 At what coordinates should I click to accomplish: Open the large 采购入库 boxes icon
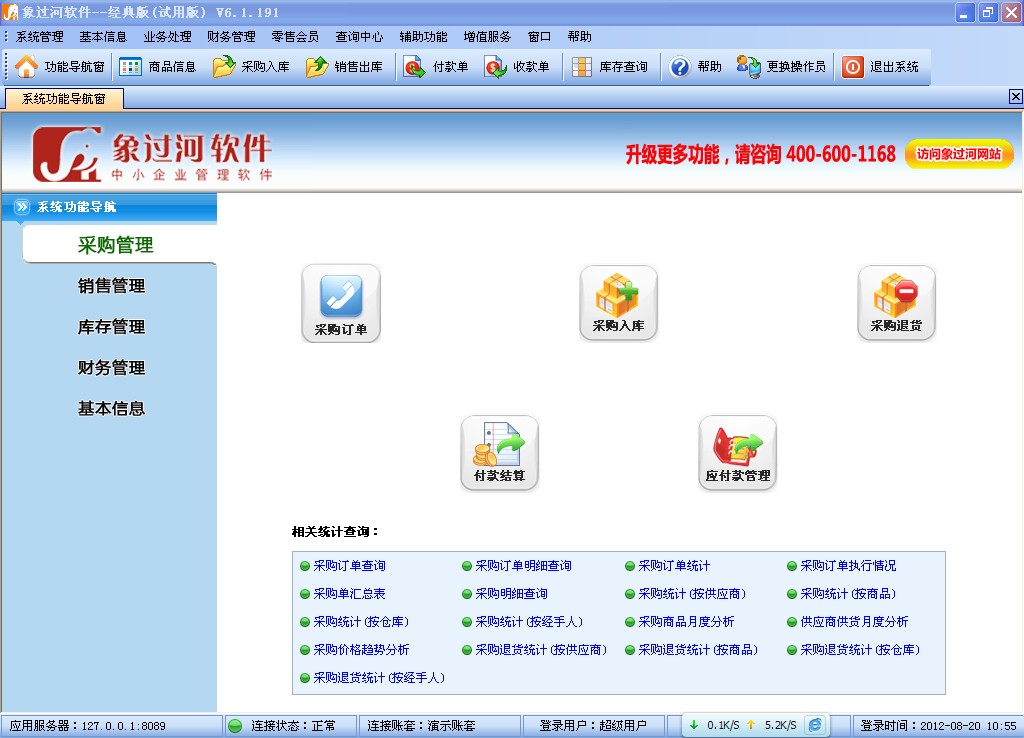coord(618,303)
